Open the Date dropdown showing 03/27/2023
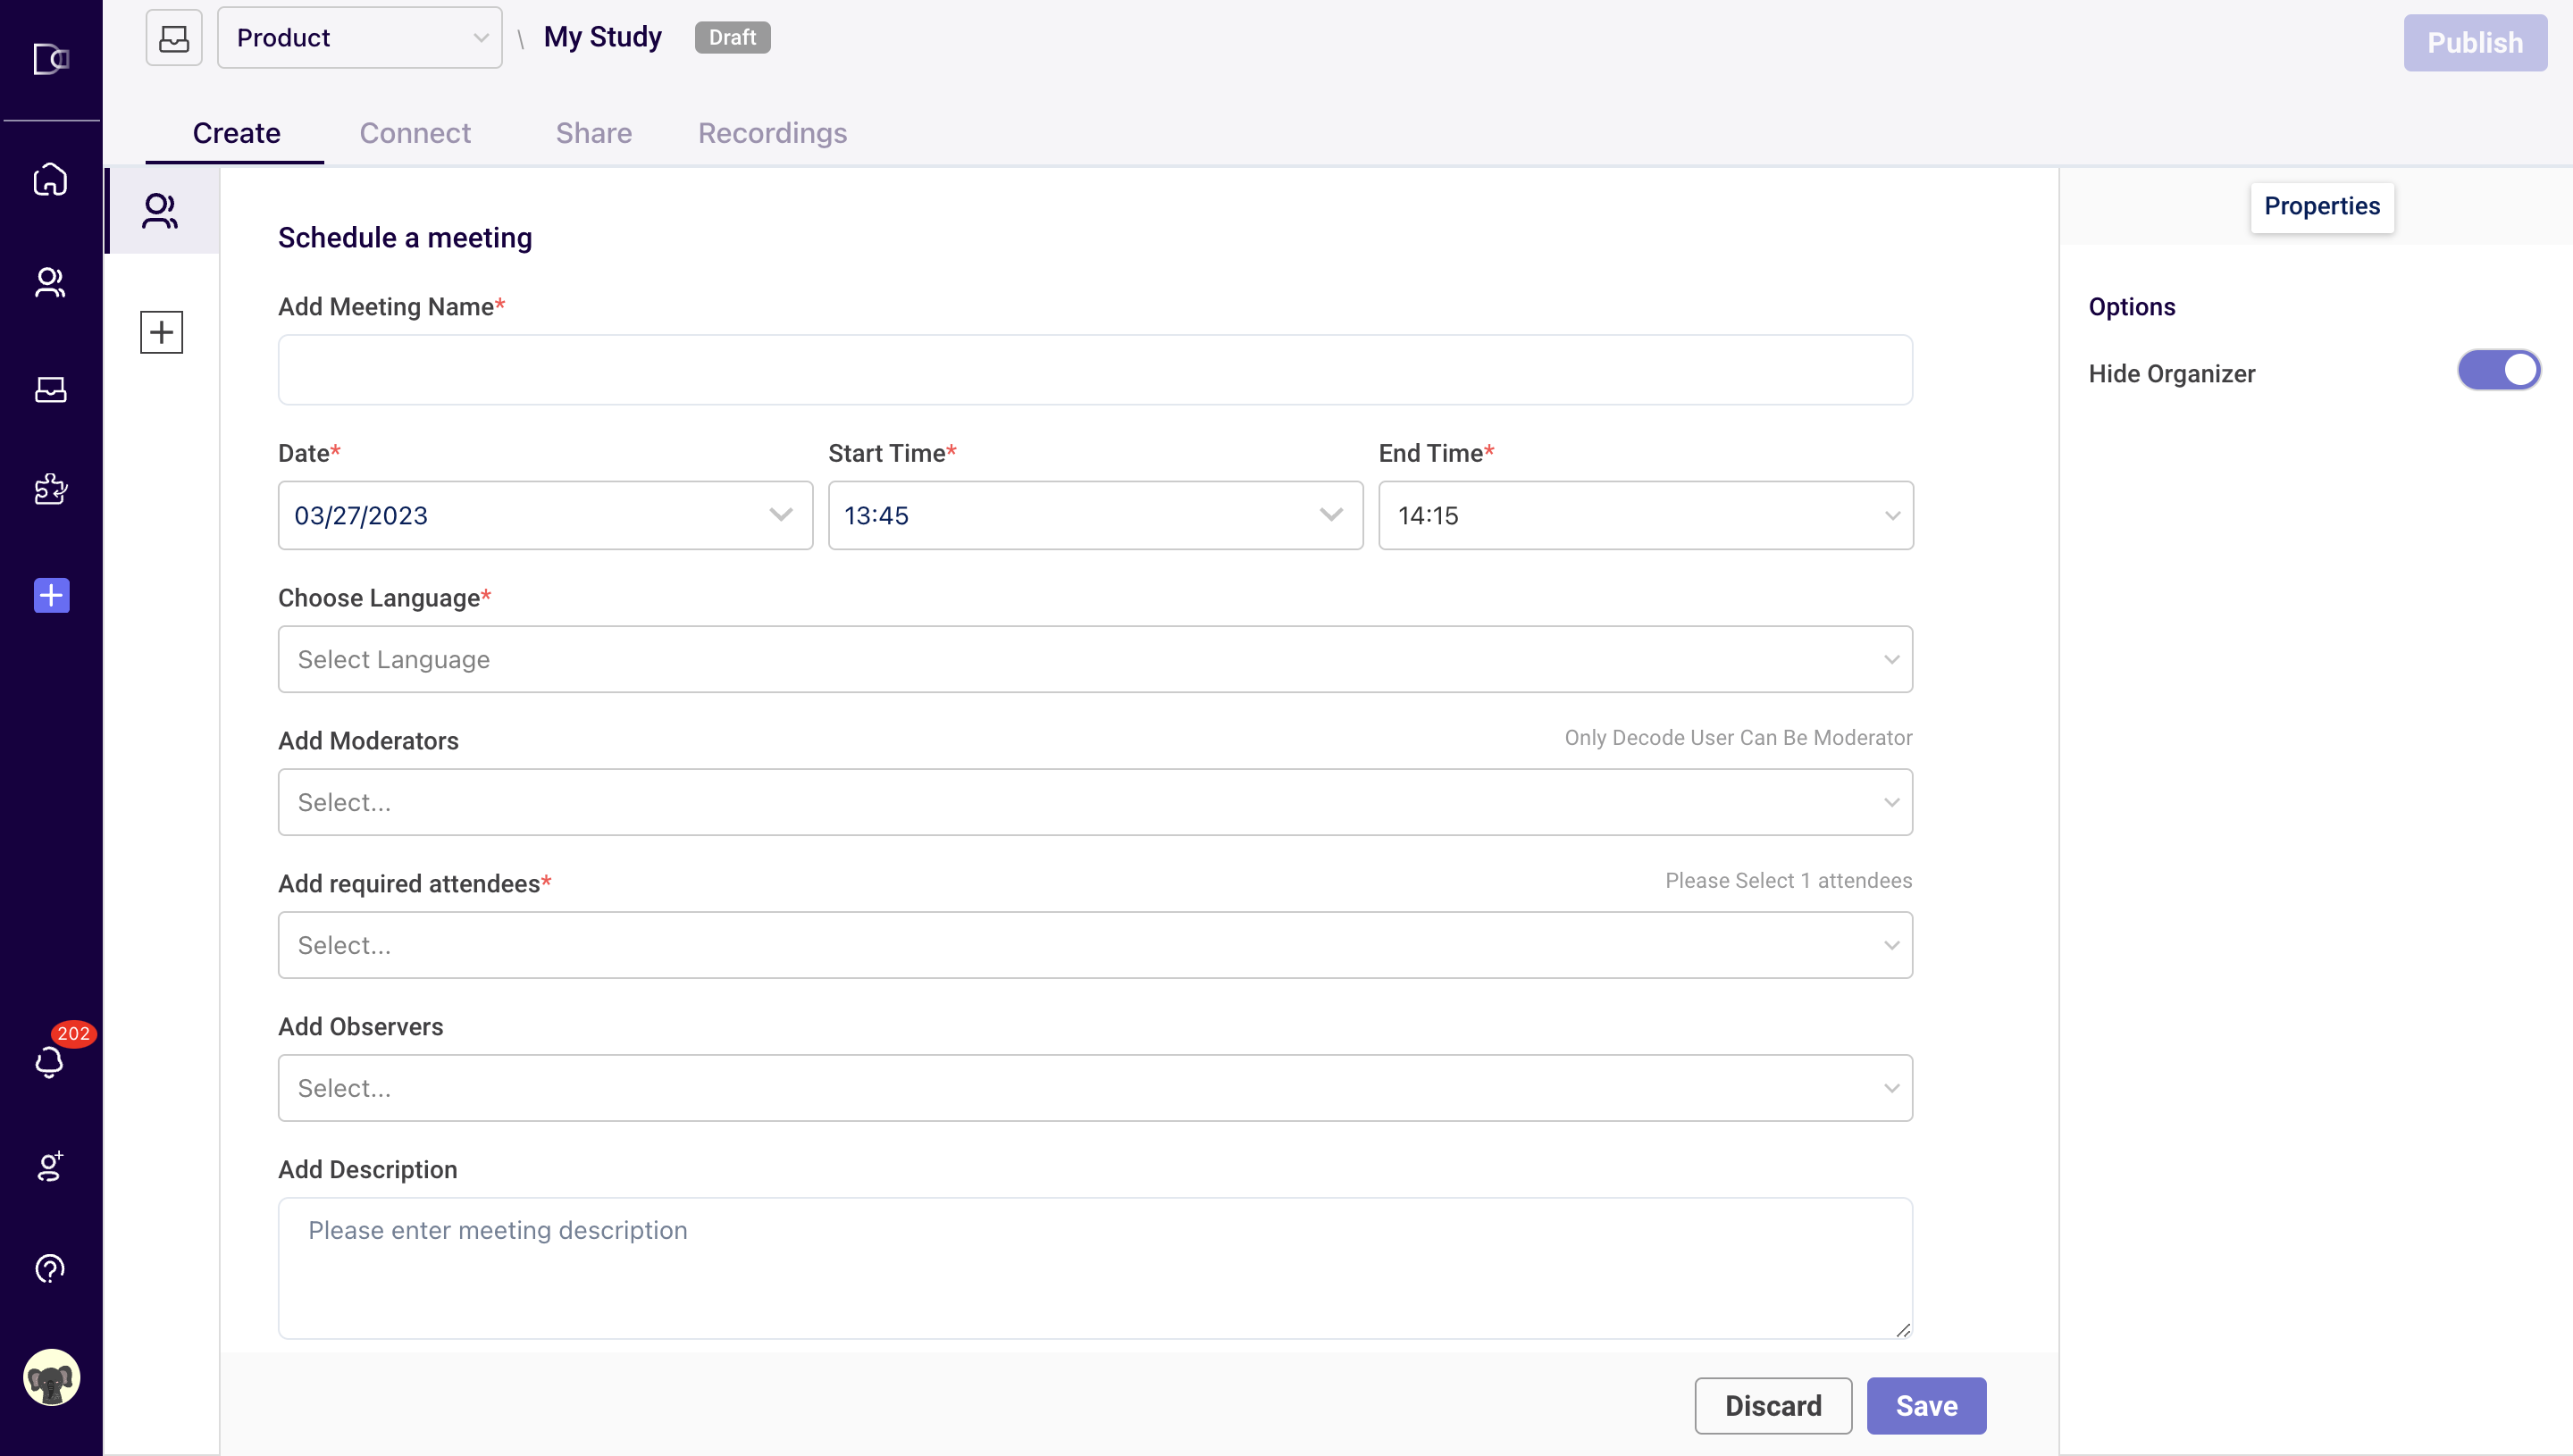 coord(546,515)
